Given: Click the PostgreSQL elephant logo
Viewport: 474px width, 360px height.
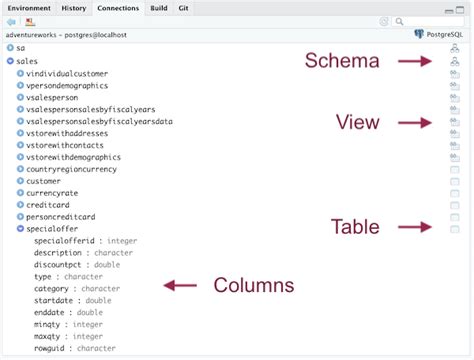Looking at the screenshot, I should [x=419, y=34].
